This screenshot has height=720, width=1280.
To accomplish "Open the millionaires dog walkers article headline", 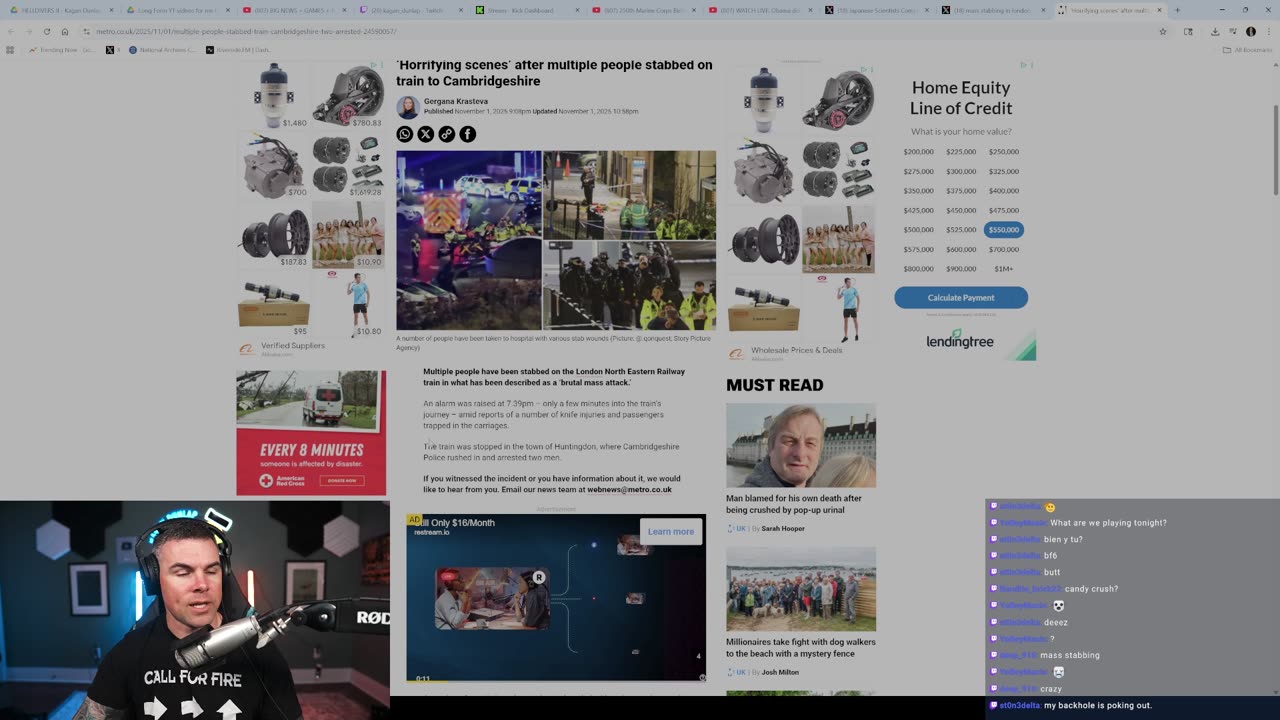I will [x=801, y=648].
